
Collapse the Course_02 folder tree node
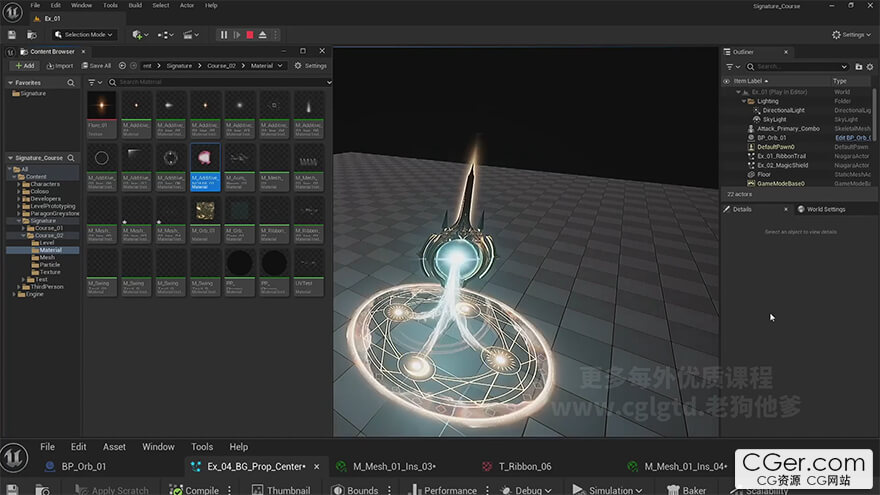point(26,236)
